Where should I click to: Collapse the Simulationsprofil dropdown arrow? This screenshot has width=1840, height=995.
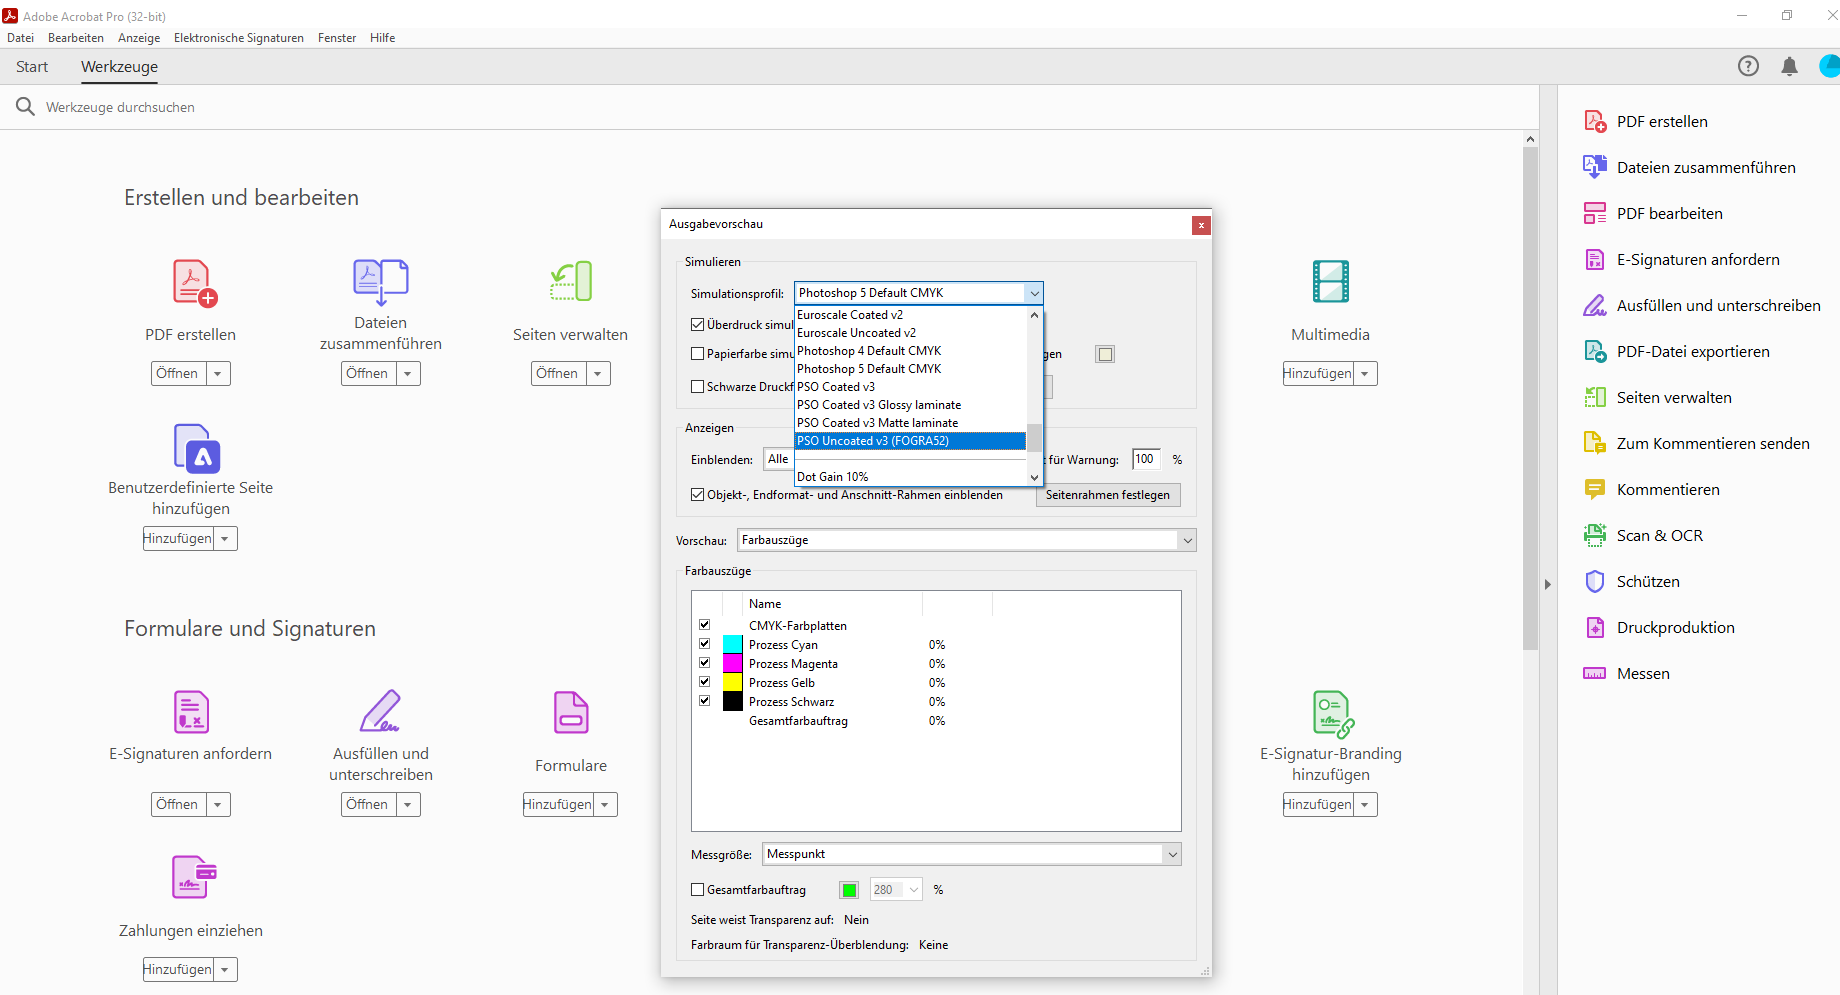[x=1034, y=293]
